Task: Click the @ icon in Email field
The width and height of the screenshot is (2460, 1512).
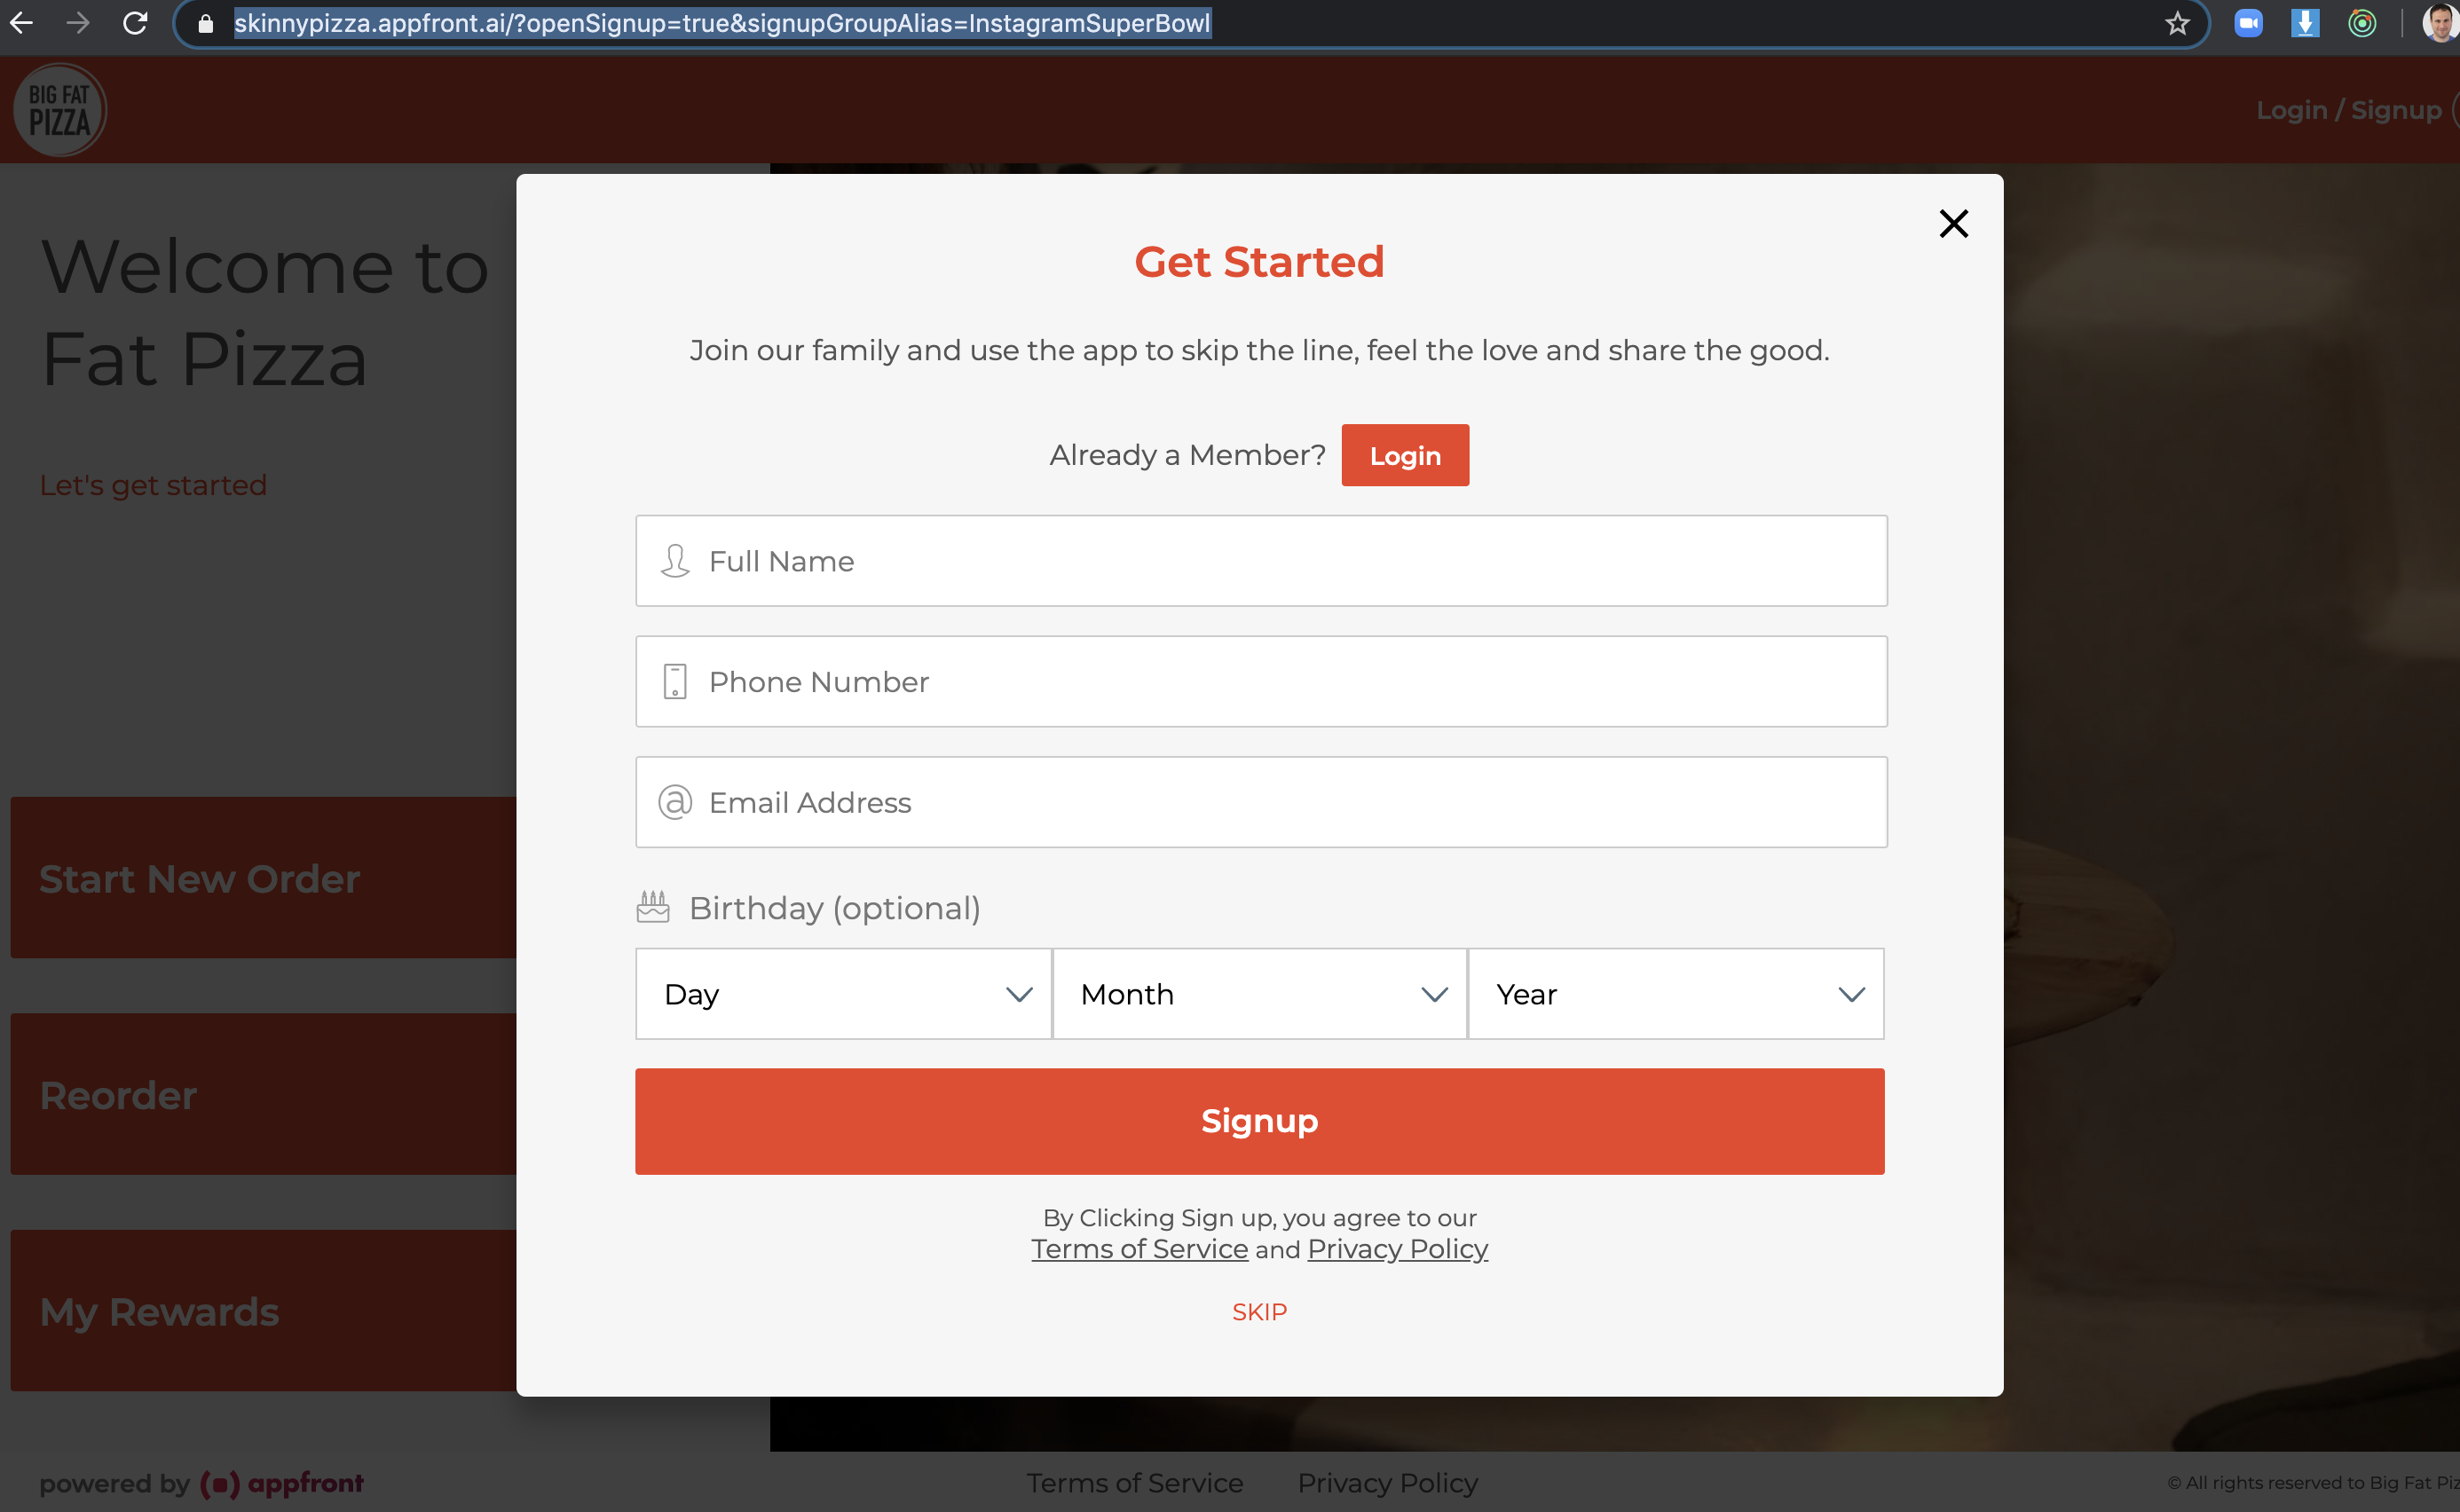Action: pyautogui.click(x=675, y=802)
